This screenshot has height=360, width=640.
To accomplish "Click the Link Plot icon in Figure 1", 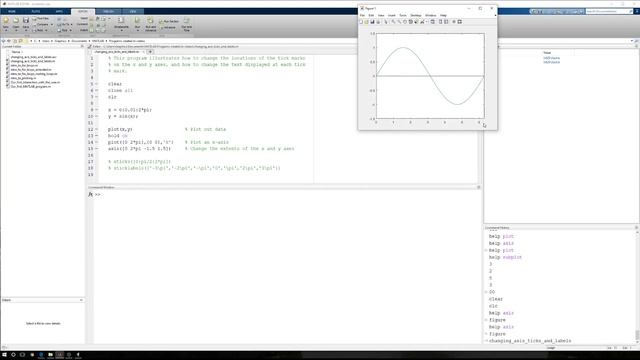I will click(432, 22).
